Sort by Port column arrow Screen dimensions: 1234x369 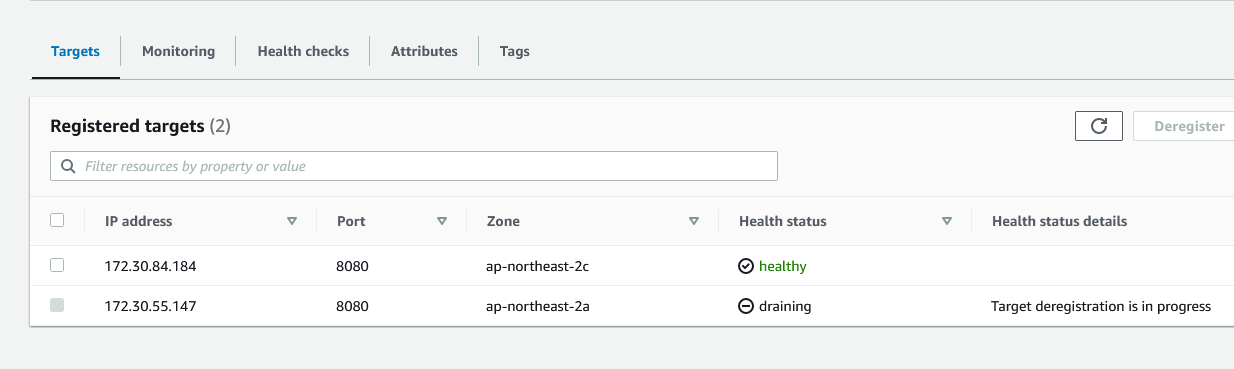[441, 221]
